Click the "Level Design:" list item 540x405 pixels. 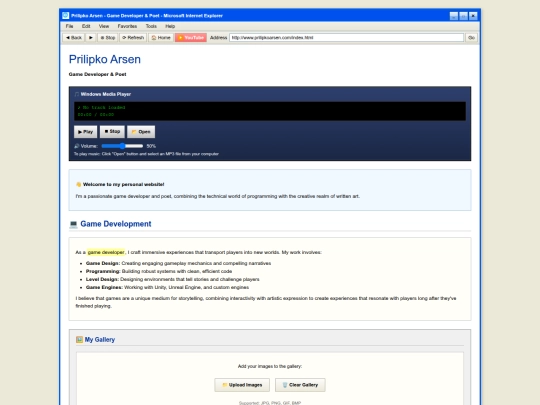[173, 279]
